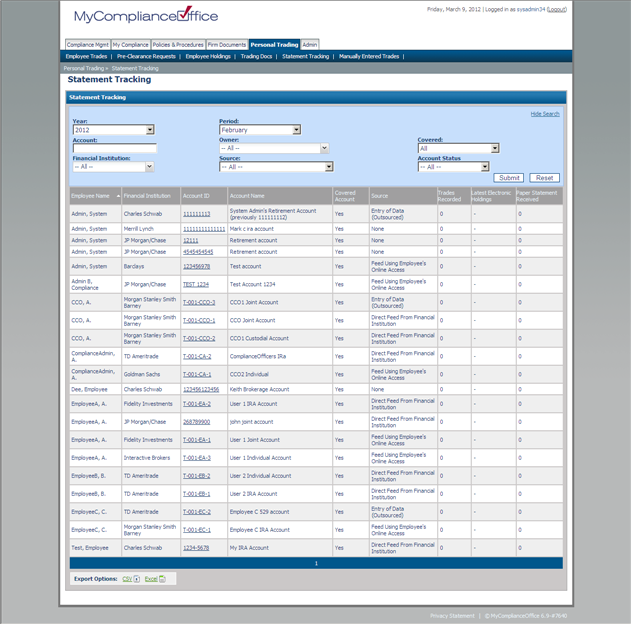631x624 pixels.
Task: Click Privacy Statement footer link
Action: point(452,616)
